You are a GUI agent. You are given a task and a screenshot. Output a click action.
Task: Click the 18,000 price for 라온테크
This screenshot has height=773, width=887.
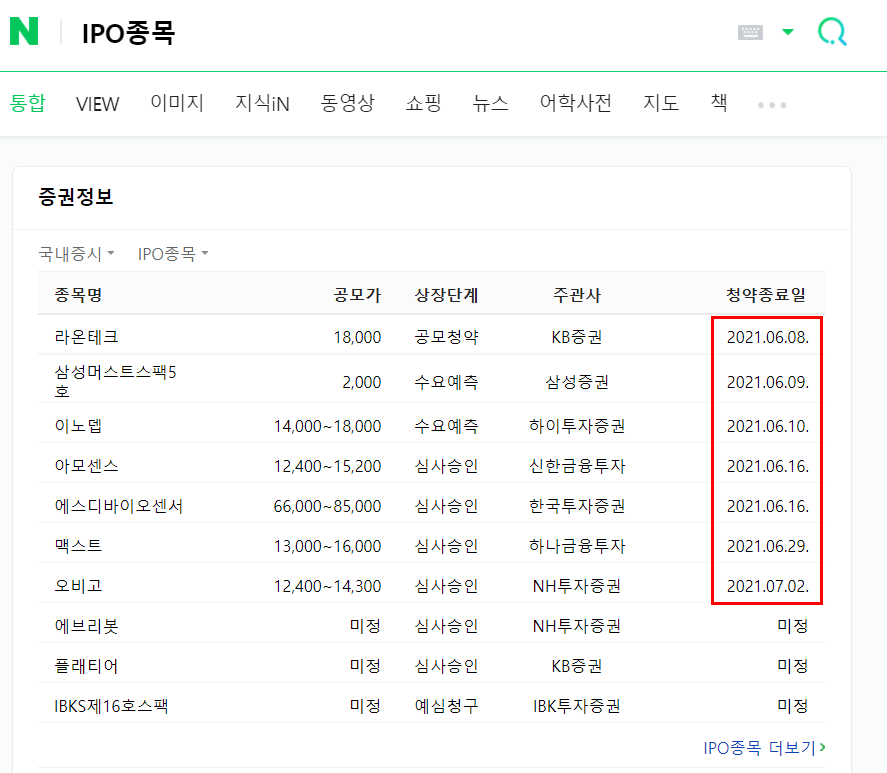click(357, 337)
